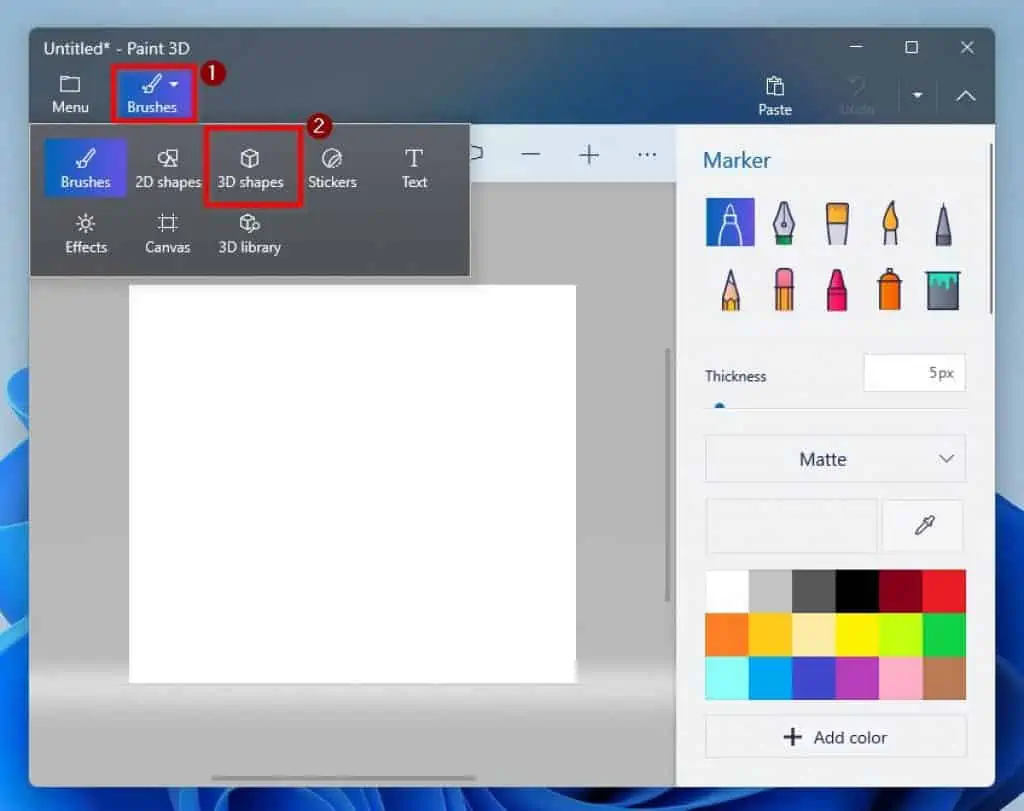Select the Fill bucket tool
This screenshot has height=811, width=1024.
point(941,290)
